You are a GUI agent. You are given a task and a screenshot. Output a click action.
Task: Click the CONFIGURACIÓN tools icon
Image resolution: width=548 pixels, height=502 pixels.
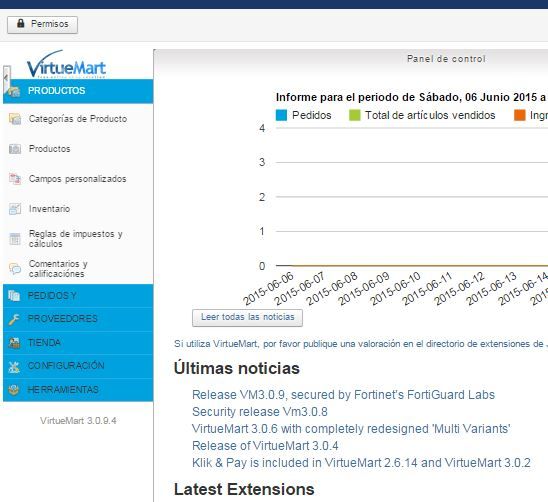pyautogui.click(x=14, y=366)
